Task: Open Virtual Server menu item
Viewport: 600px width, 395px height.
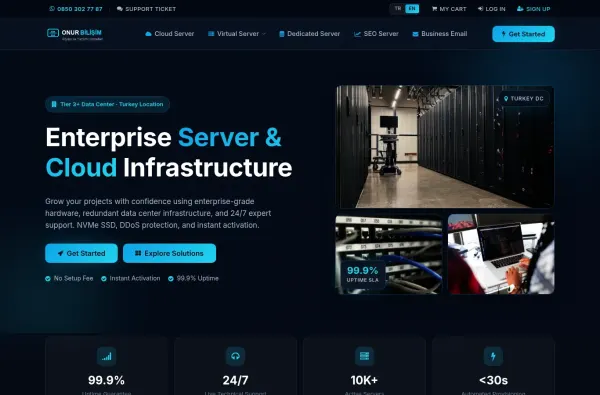Action: 238,34
